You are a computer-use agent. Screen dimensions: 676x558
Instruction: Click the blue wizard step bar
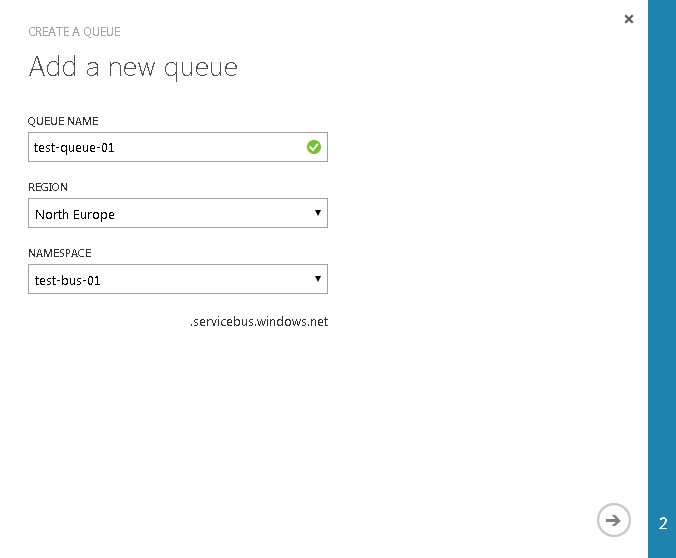[x=662, y=250]
